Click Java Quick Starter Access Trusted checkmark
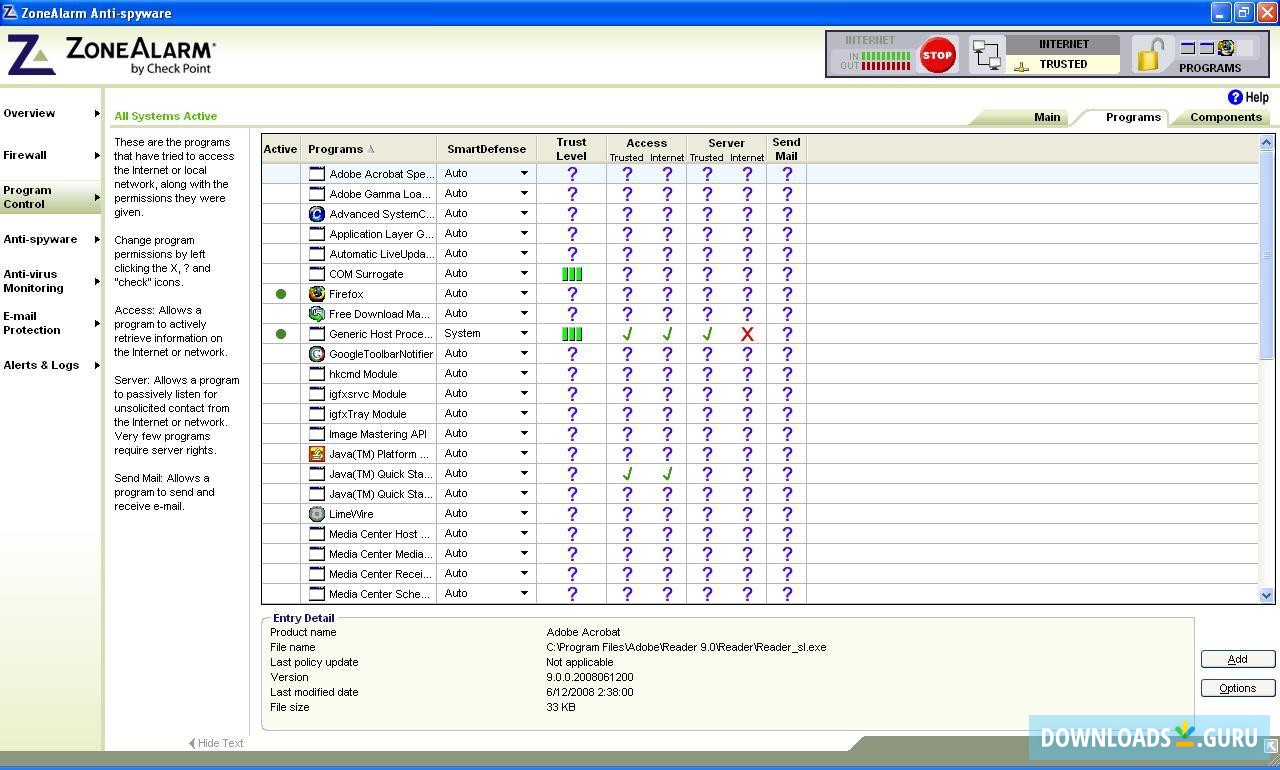This screenshot has width=1280, height=770. pos(627,474)
